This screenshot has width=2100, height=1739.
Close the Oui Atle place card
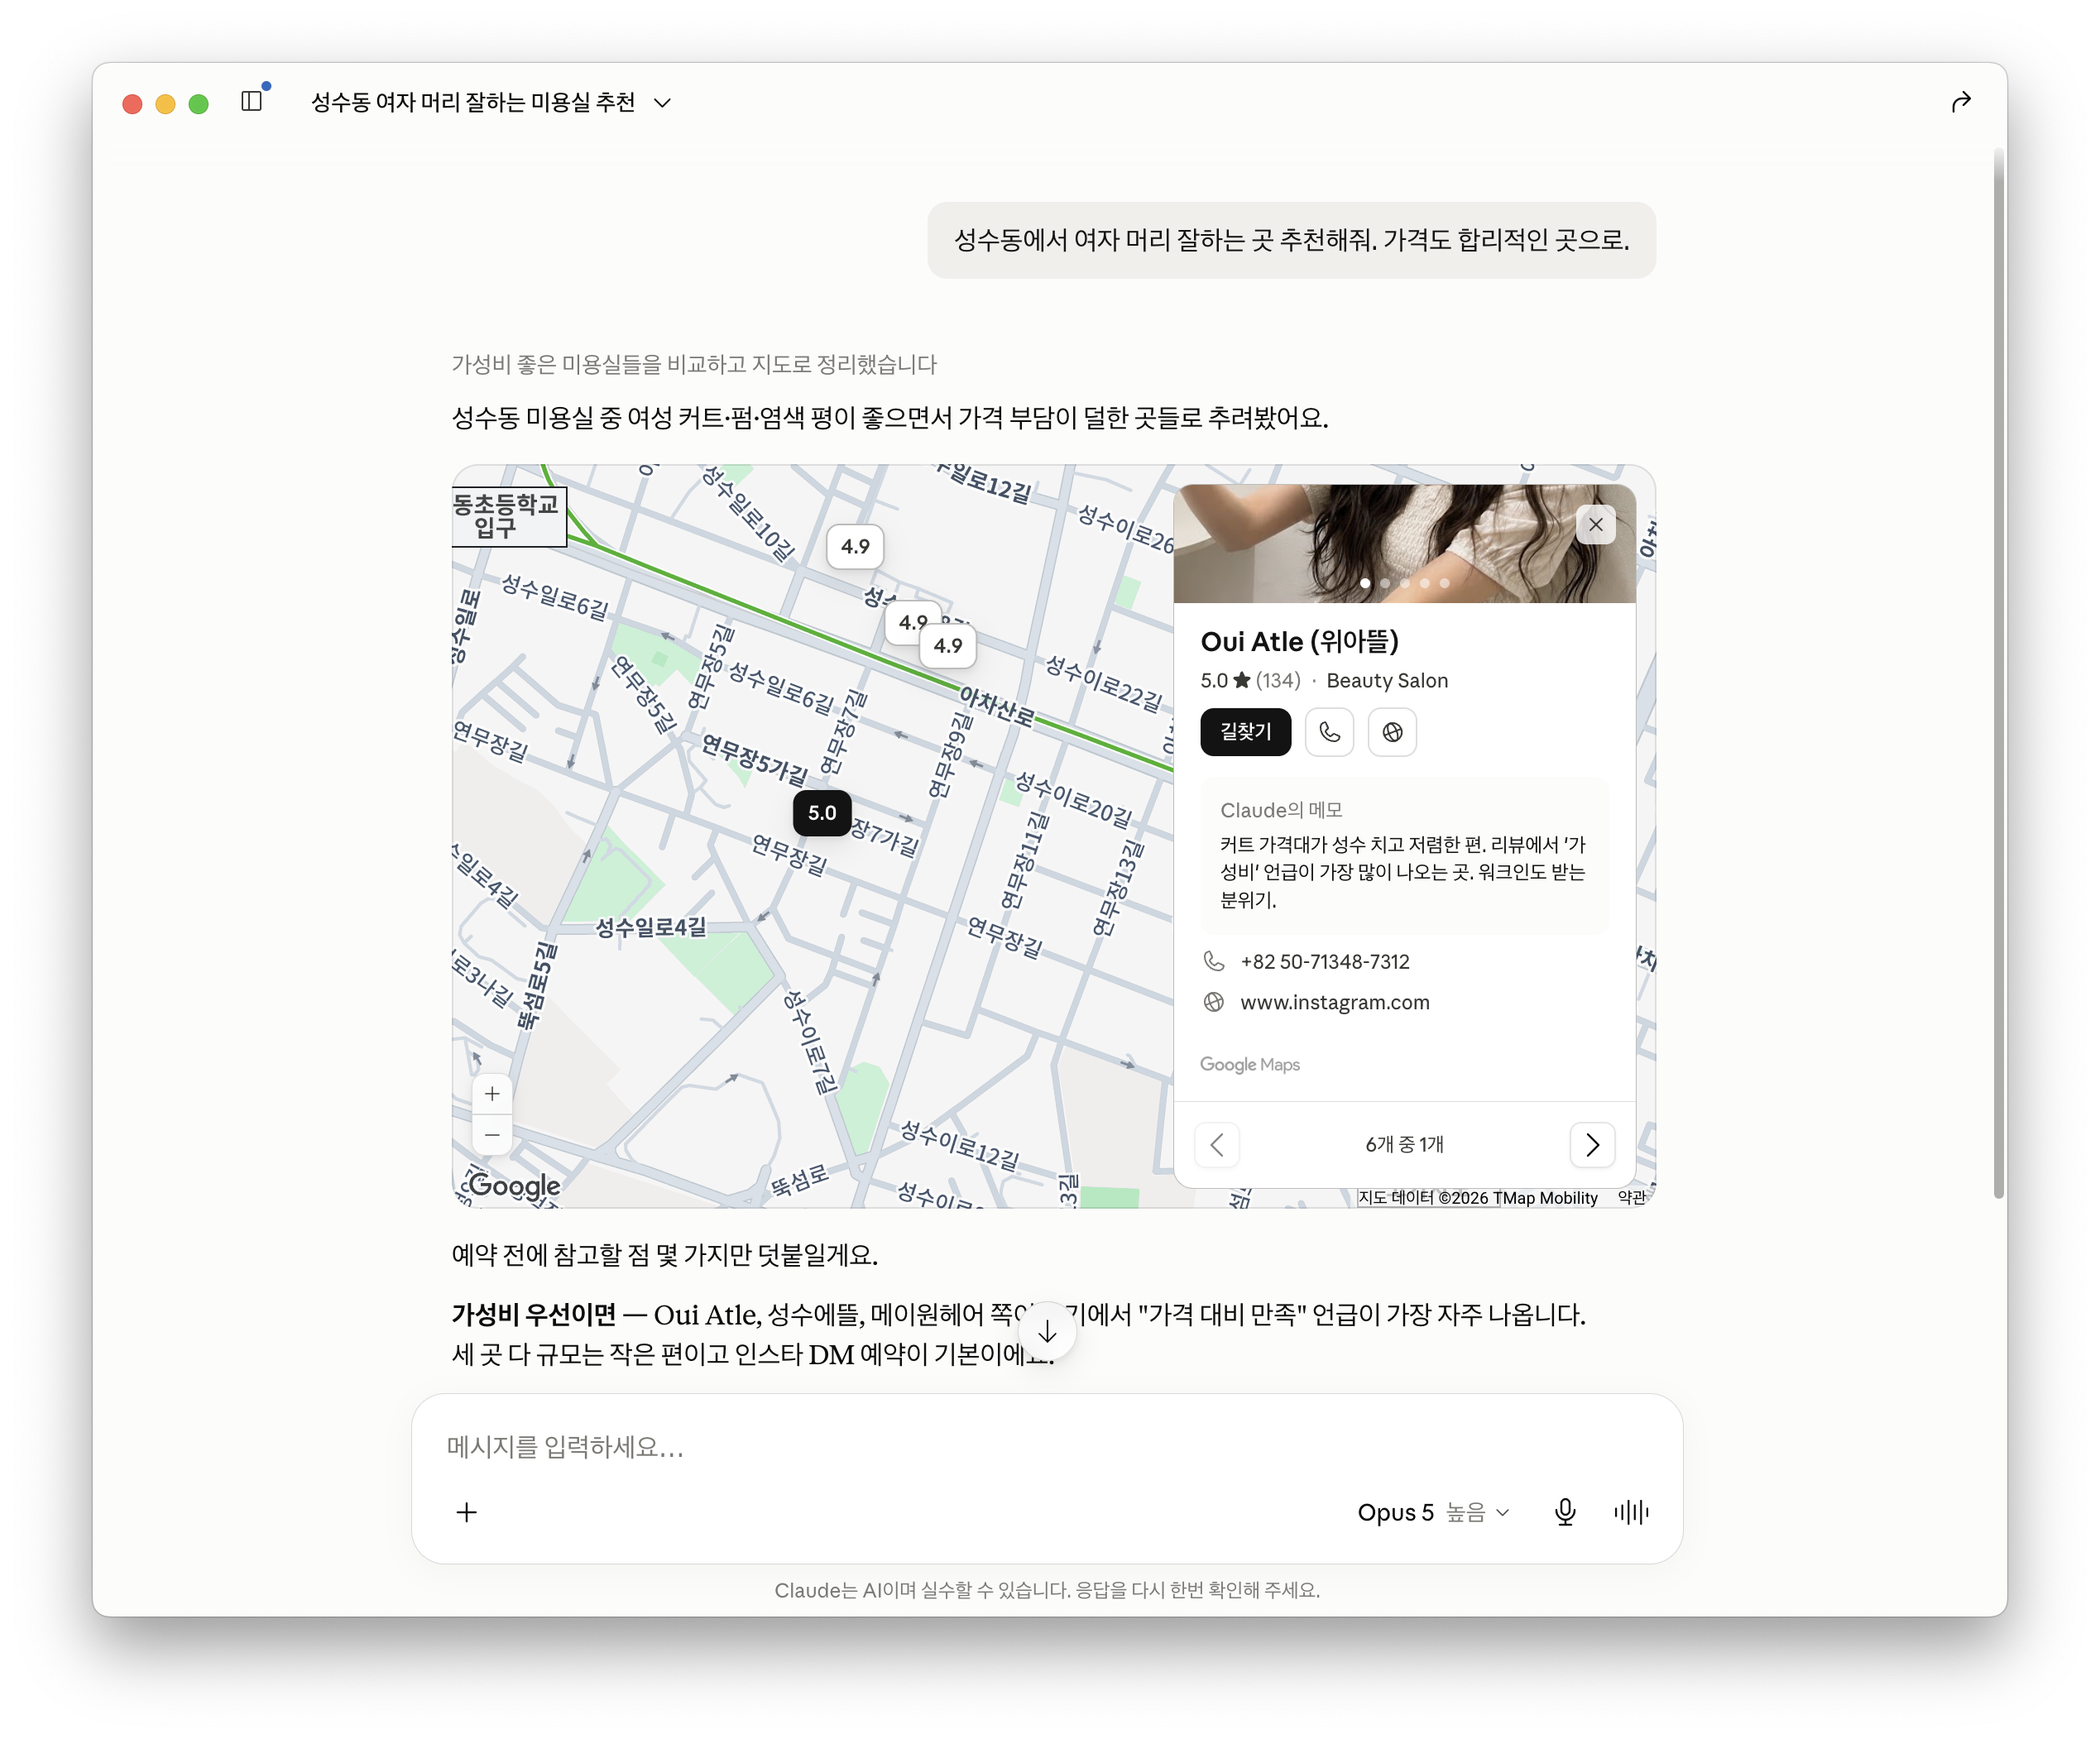[1595, 524]
